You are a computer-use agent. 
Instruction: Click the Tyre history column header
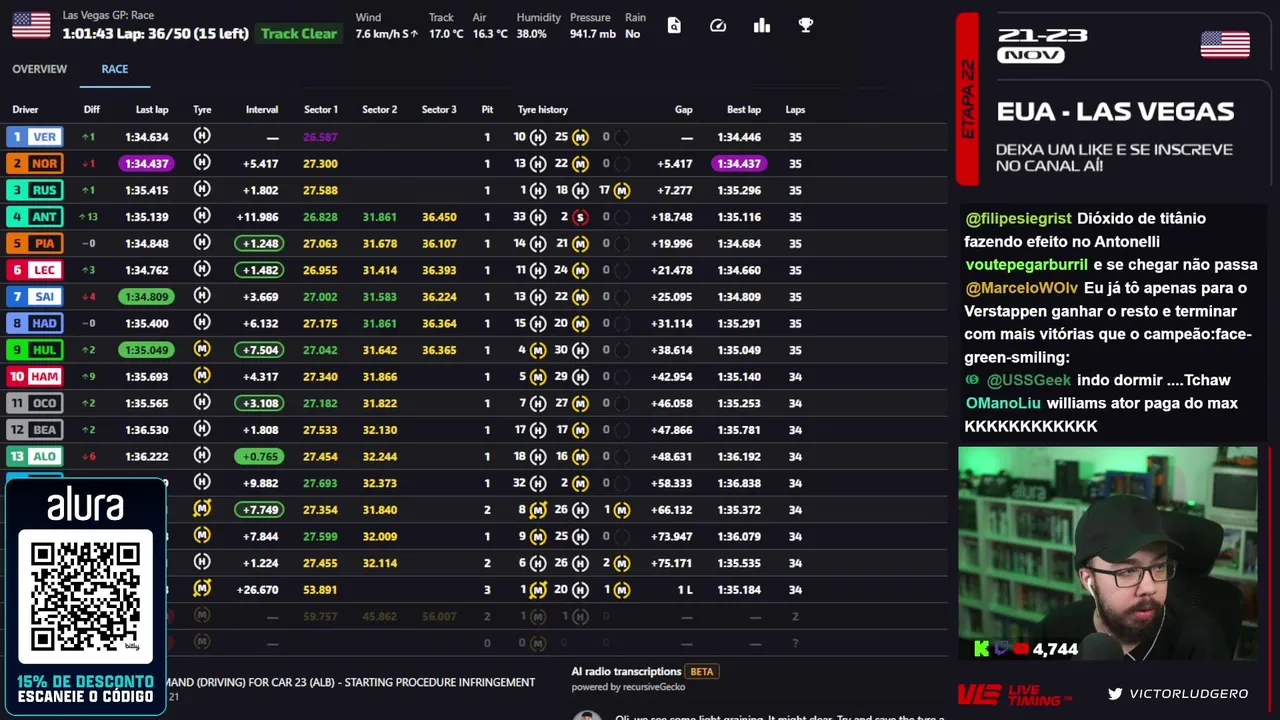coord(542,110)
